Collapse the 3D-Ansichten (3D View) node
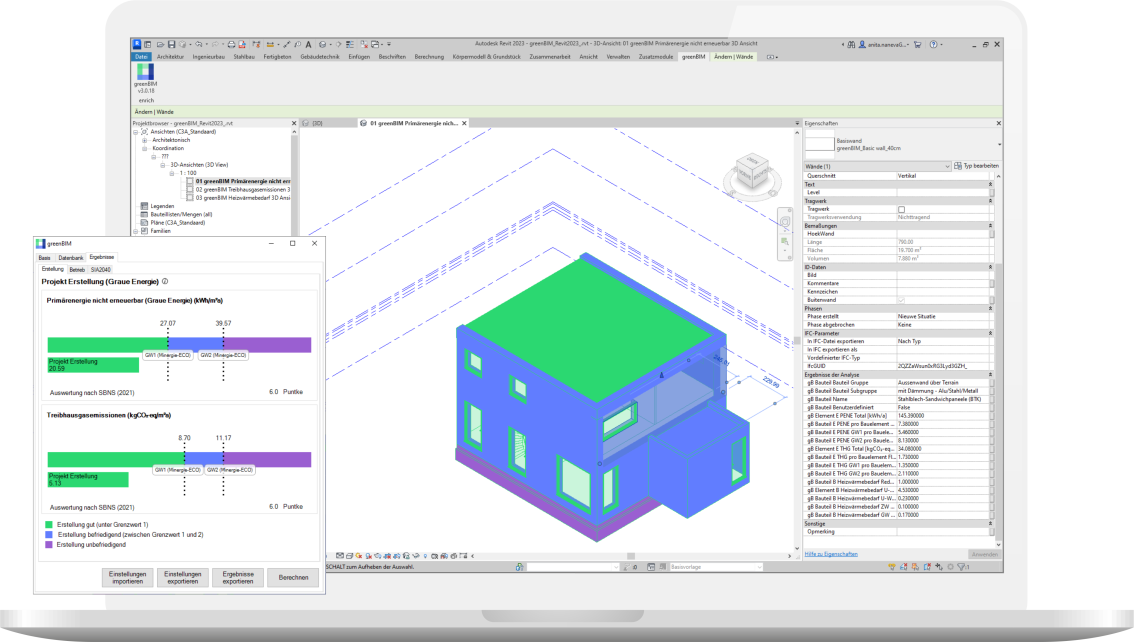1134x642 pixels. 163,165
